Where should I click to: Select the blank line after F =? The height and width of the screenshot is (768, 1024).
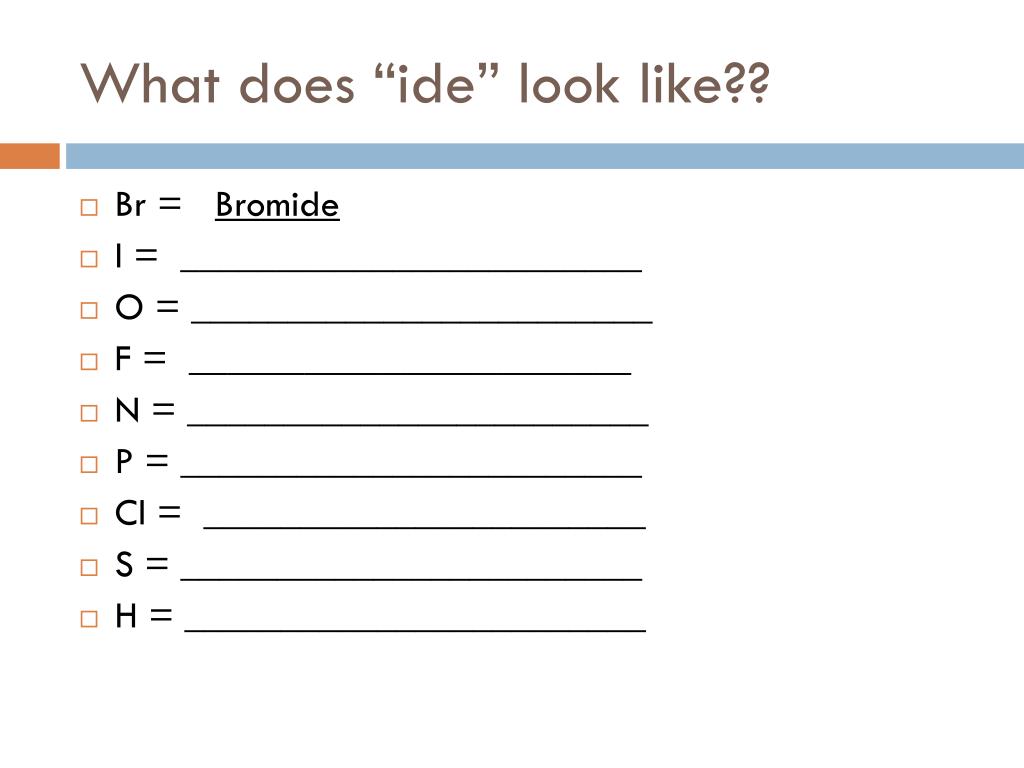410,372
